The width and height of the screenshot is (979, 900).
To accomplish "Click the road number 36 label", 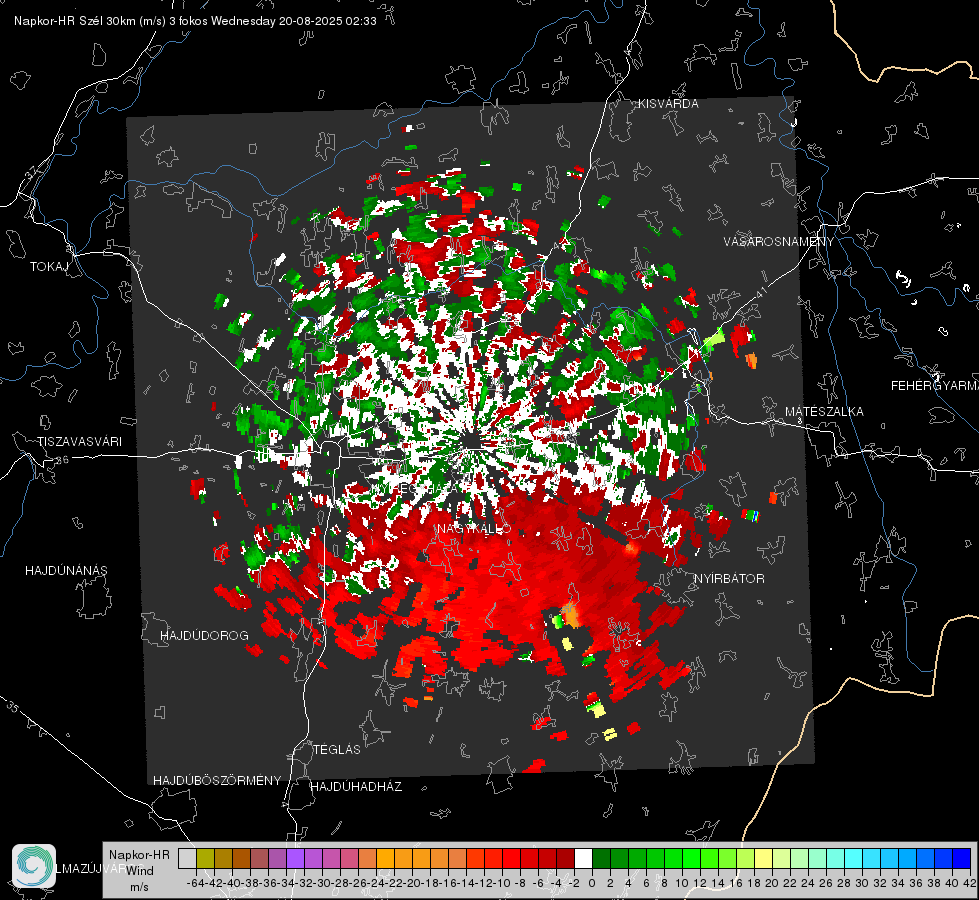I will coord(62,460).
